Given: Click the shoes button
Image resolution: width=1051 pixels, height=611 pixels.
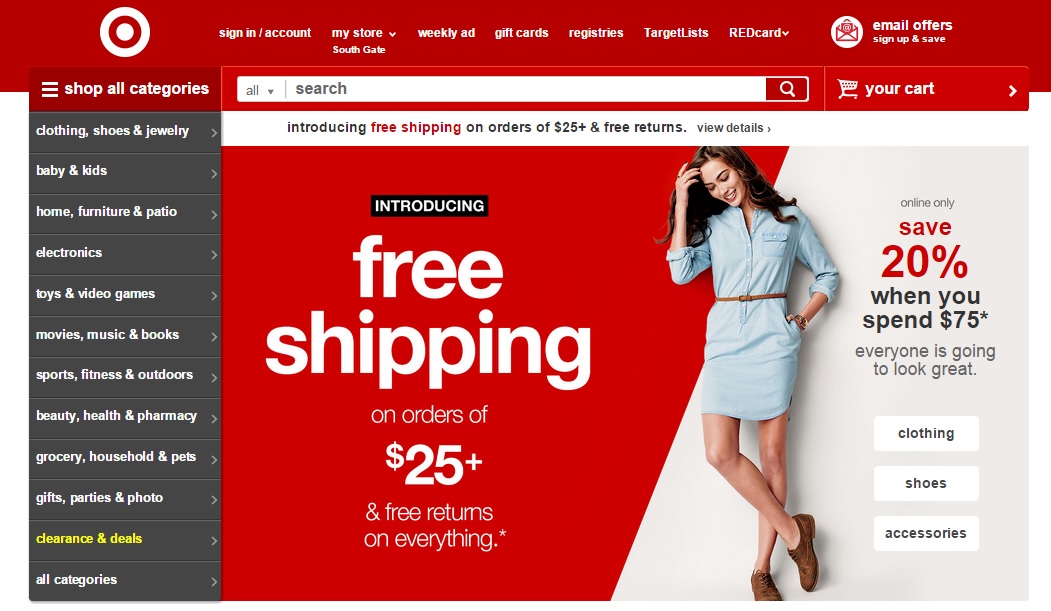Looking at the screenshot, I should coord(926,483).
